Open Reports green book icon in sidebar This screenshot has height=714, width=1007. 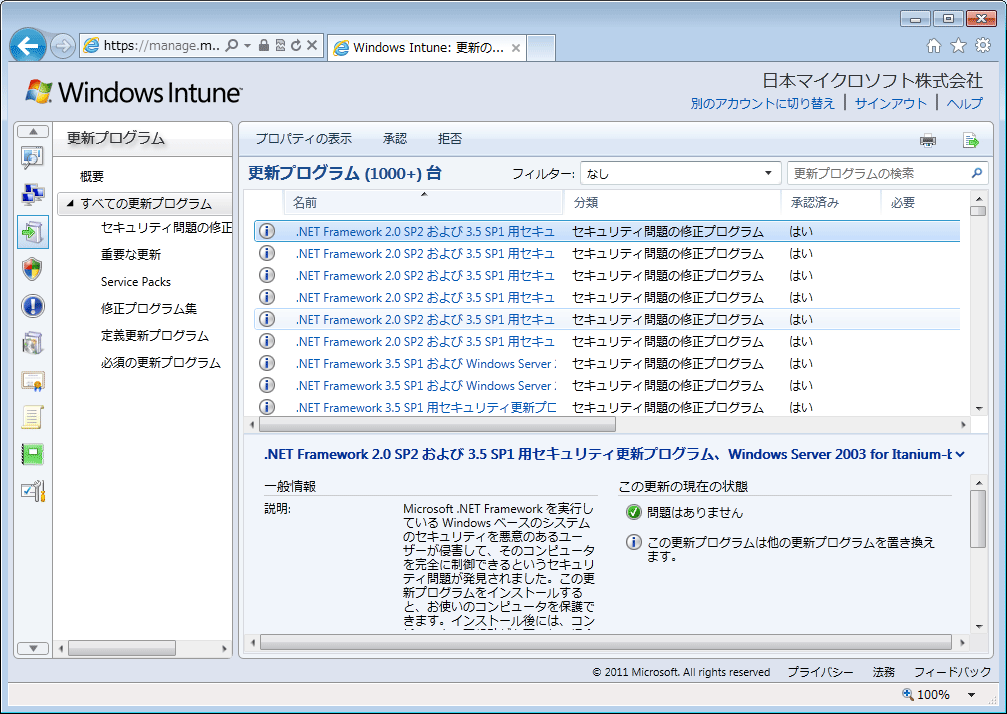click(33, 455)
